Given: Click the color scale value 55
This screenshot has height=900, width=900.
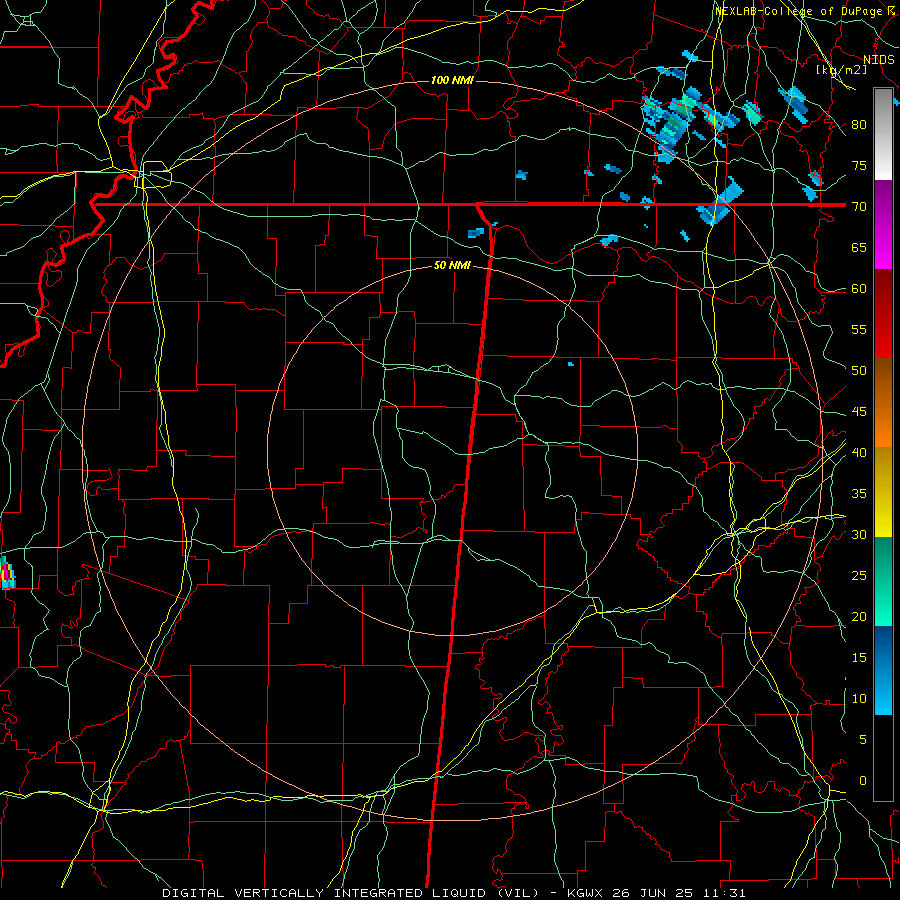Looking at the screenshot, I should (x=859, y=329).
